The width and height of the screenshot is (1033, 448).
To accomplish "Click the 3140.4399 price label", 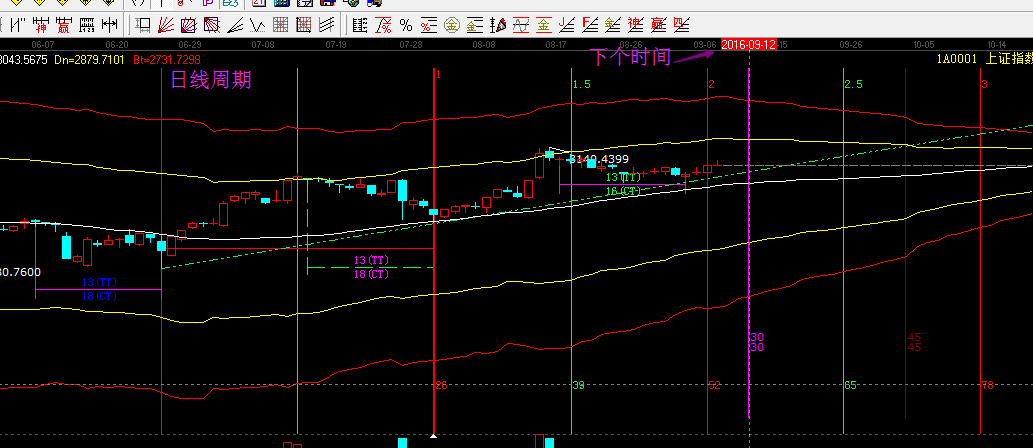I will 598,159.
